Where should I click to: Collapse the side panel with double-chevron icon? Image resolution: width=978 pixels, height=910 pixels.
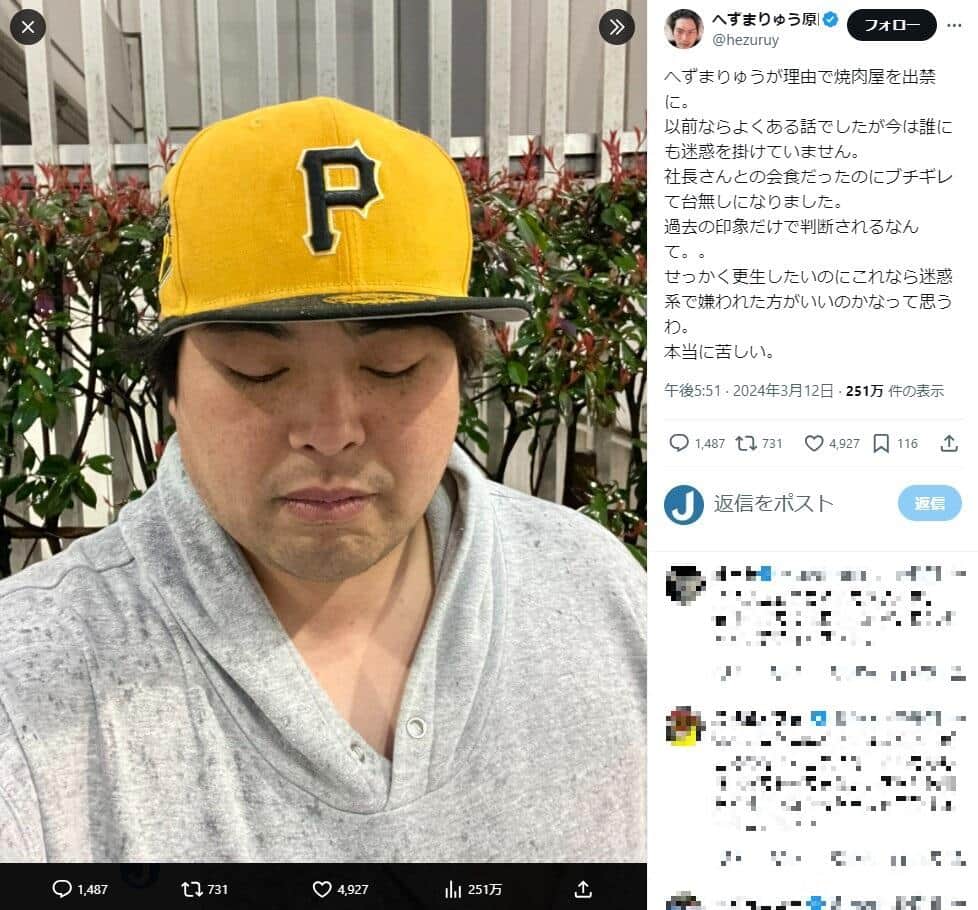point(616,27)
